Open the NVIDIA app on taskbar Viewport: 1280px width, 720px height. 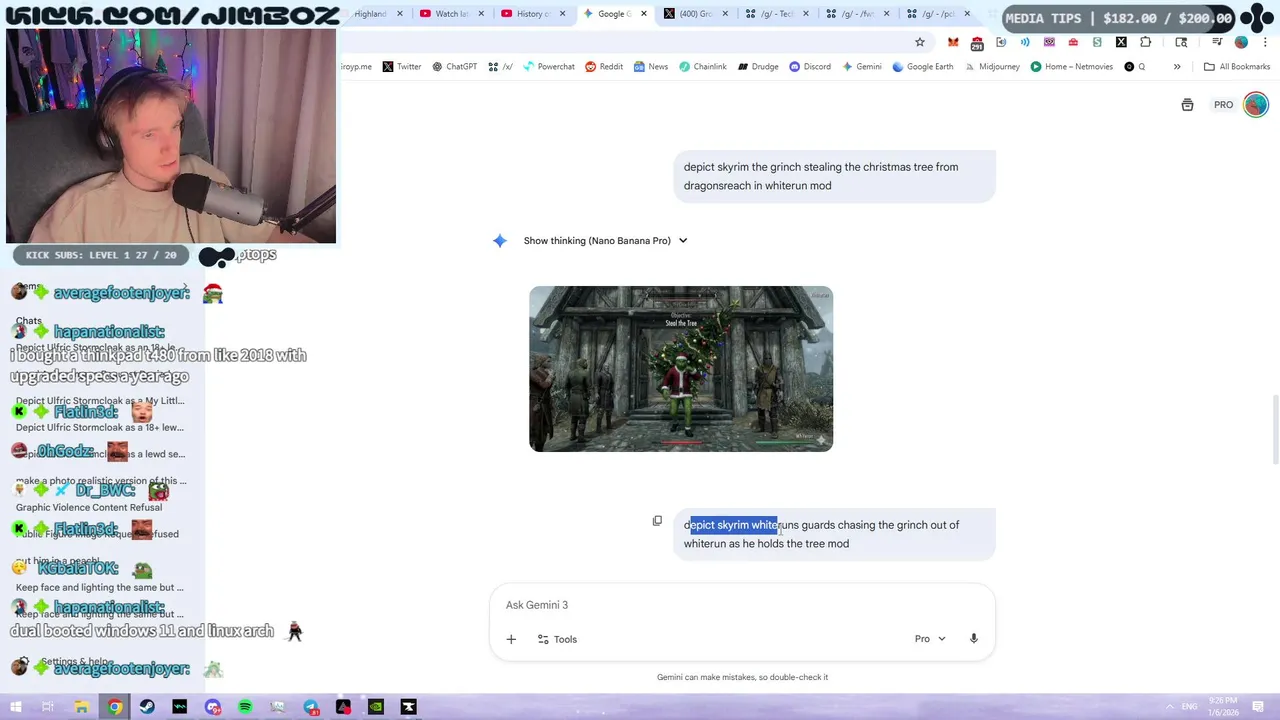tap(376, 707)
